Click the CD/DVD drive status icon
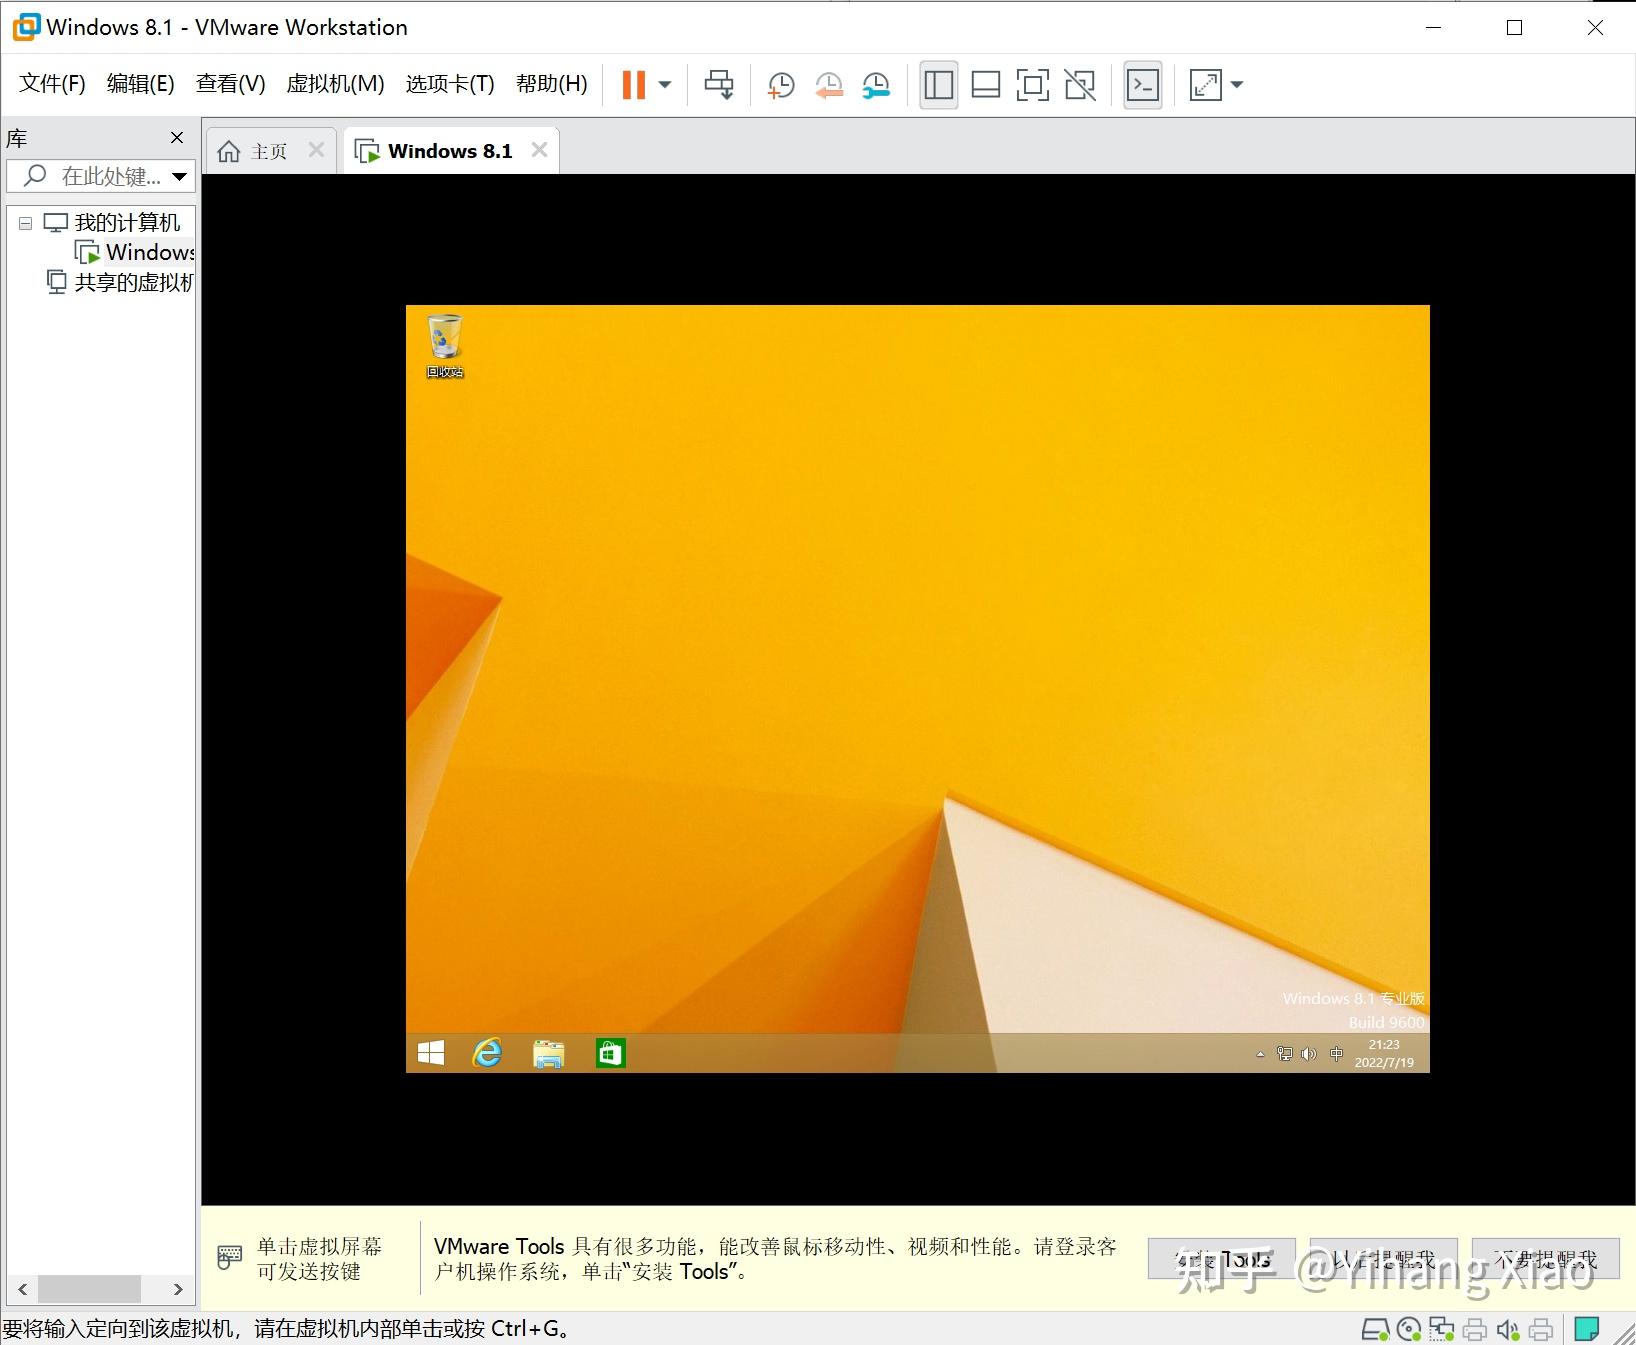1636x1345 pixels. pyautogui.click(x=1409, y=1329)
